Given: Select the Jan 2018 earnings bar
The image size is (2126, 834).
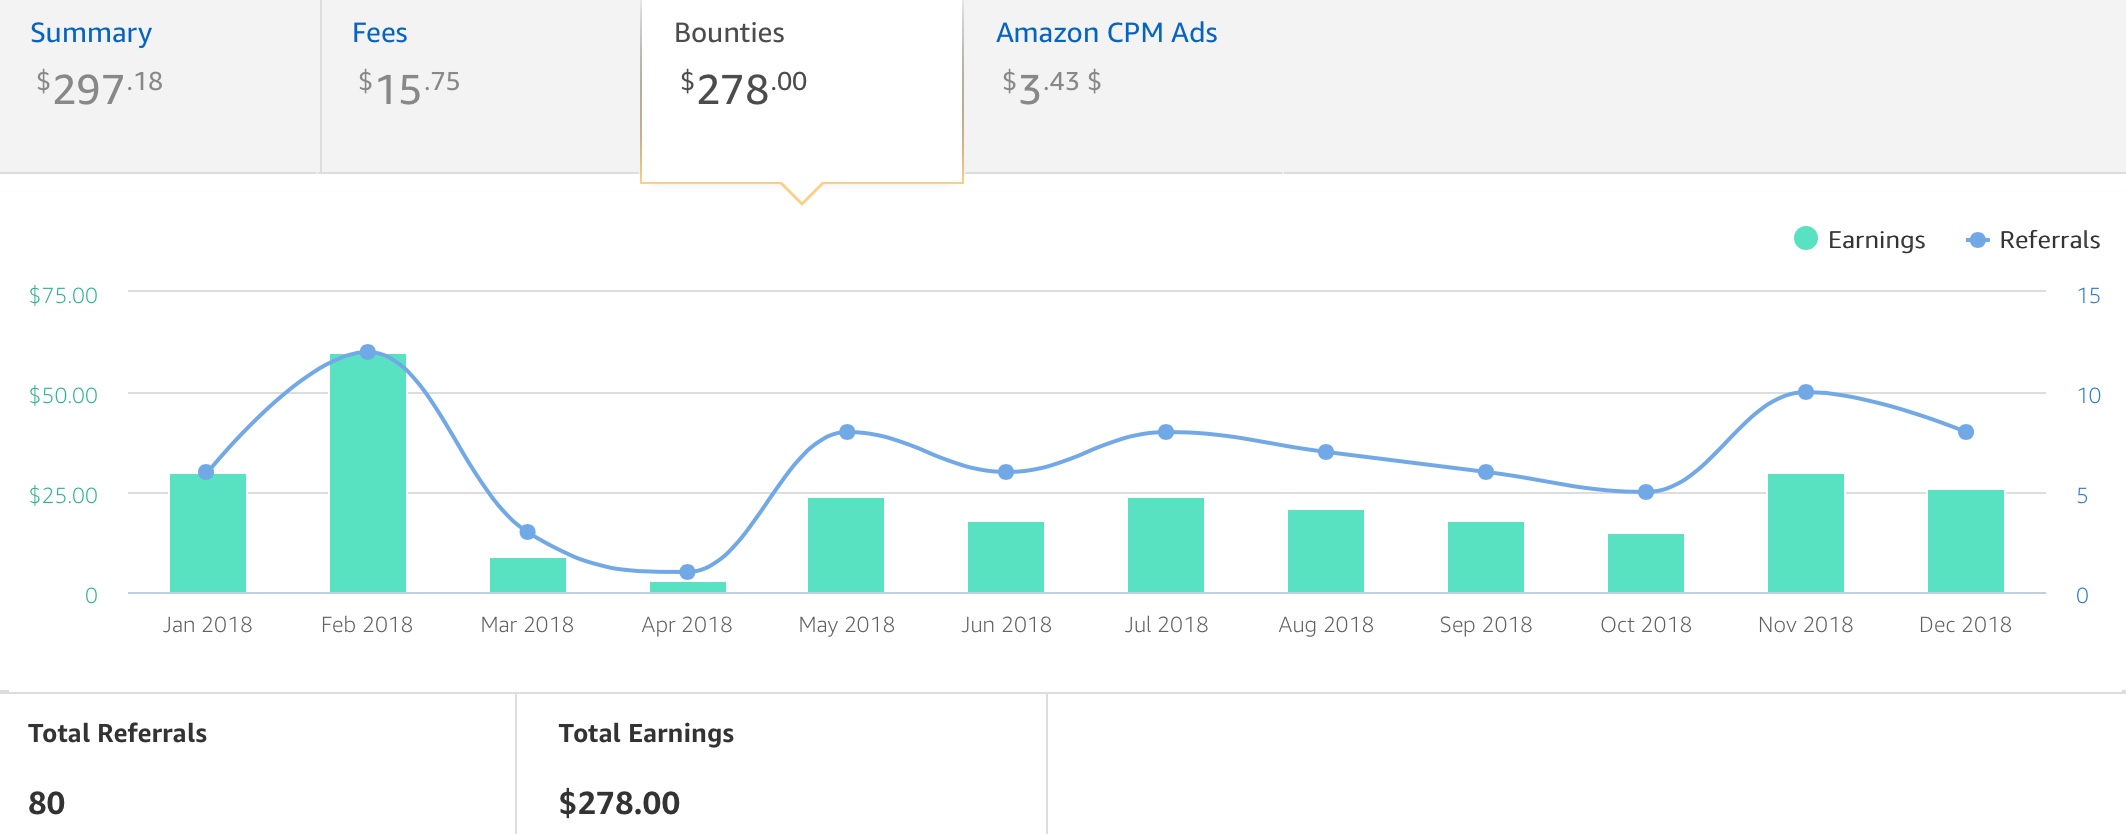Looking at the screenshot, I should tap(208, 533).
